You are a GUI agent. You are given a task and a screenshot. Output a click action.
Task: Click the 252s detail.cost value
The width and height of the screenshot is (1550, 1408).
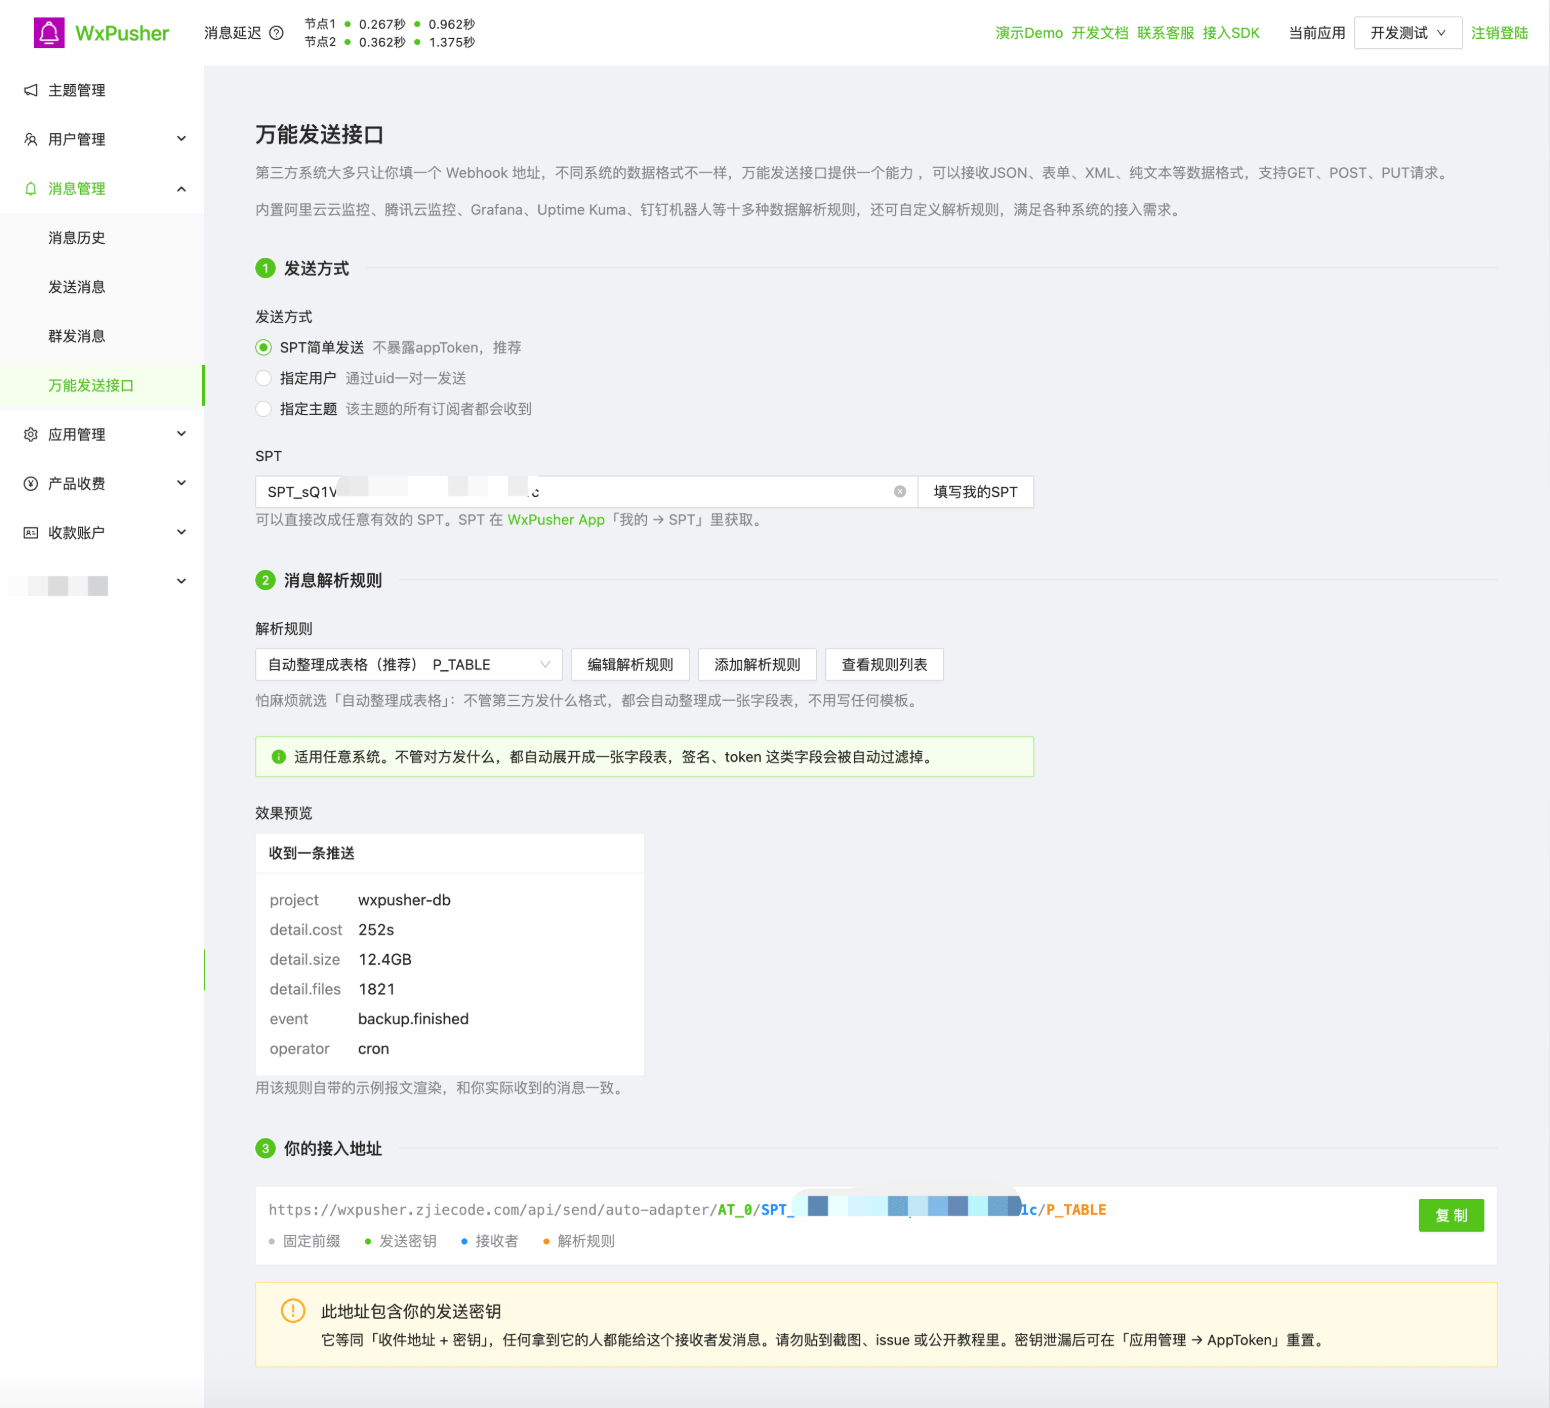[376, 930]
